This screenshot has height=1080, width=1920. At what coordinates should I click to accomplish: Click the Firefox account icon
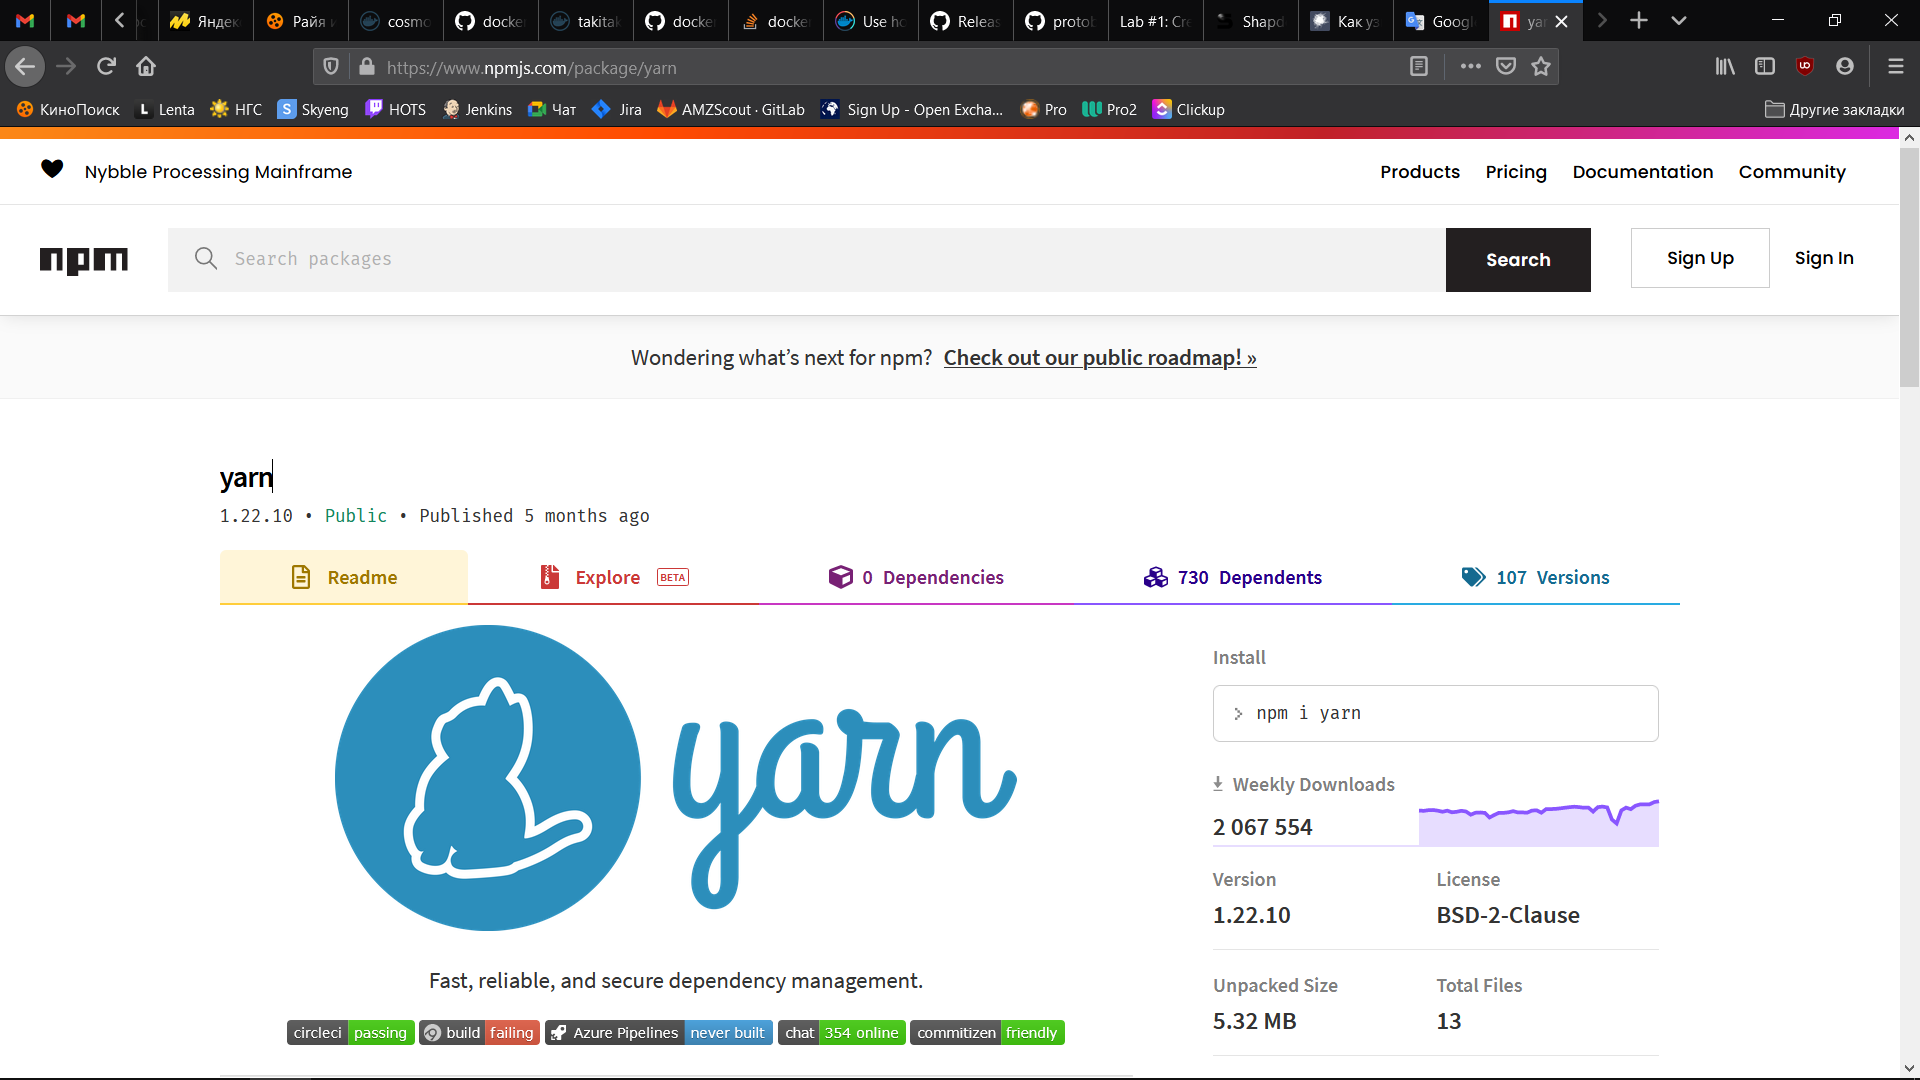coord(1844,66)
